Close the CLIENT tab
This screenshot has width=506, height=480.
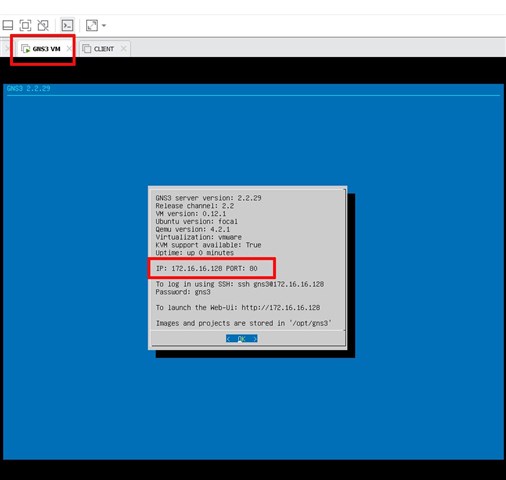pyautogui.click(x=124, y=49)
